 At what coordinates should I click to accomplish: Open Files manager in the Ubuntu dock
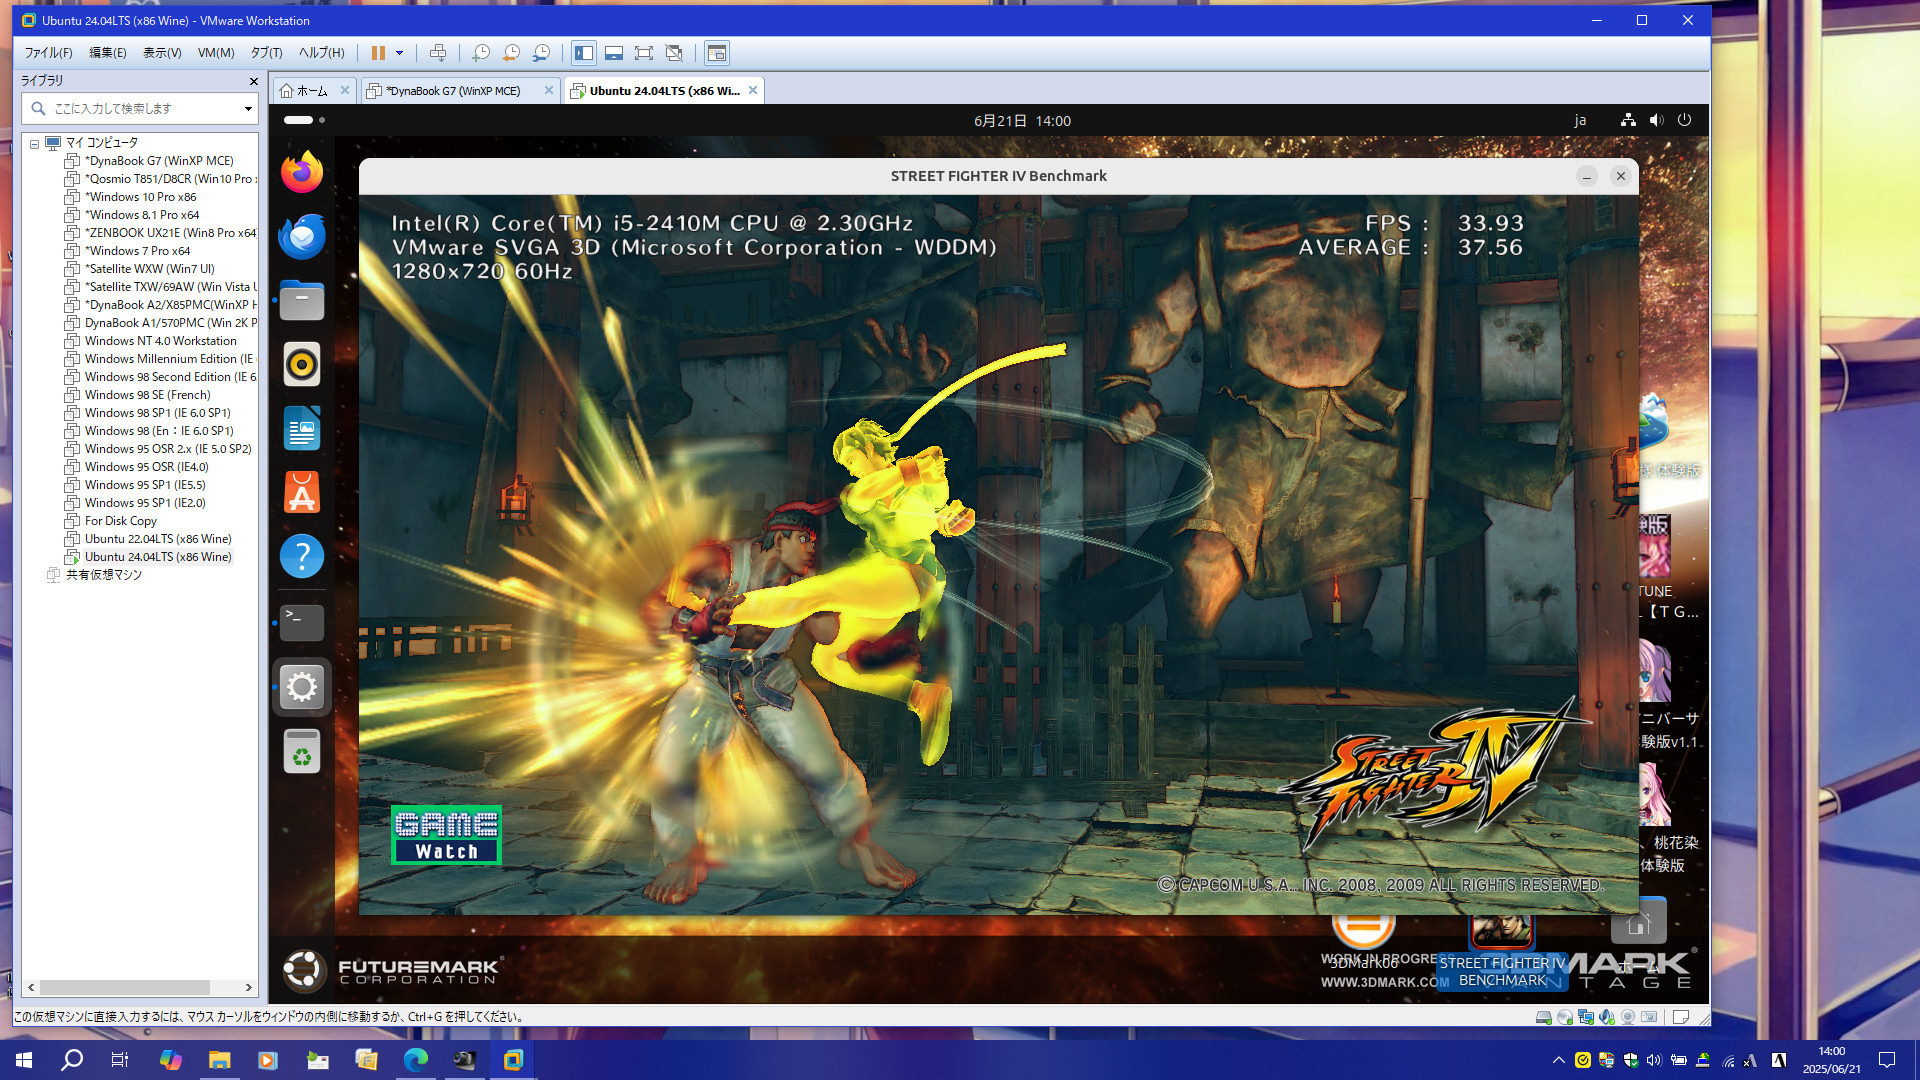(x=301, y=300)
